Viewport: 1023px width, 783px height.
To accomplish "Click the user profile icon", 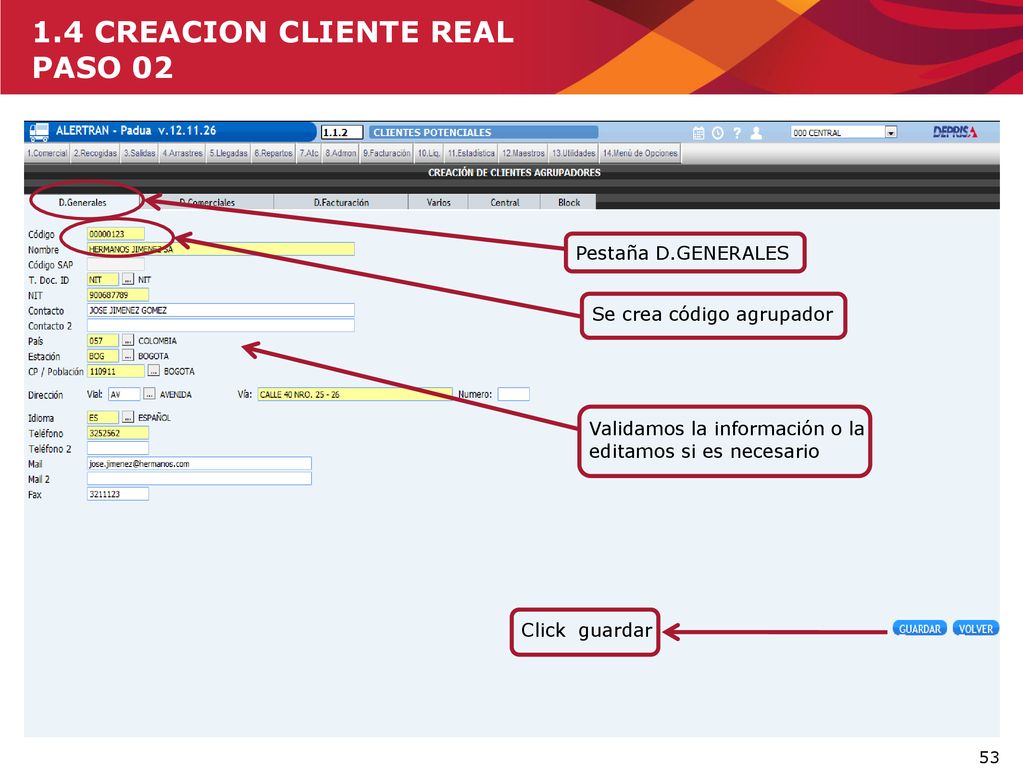I will (756, 133).
